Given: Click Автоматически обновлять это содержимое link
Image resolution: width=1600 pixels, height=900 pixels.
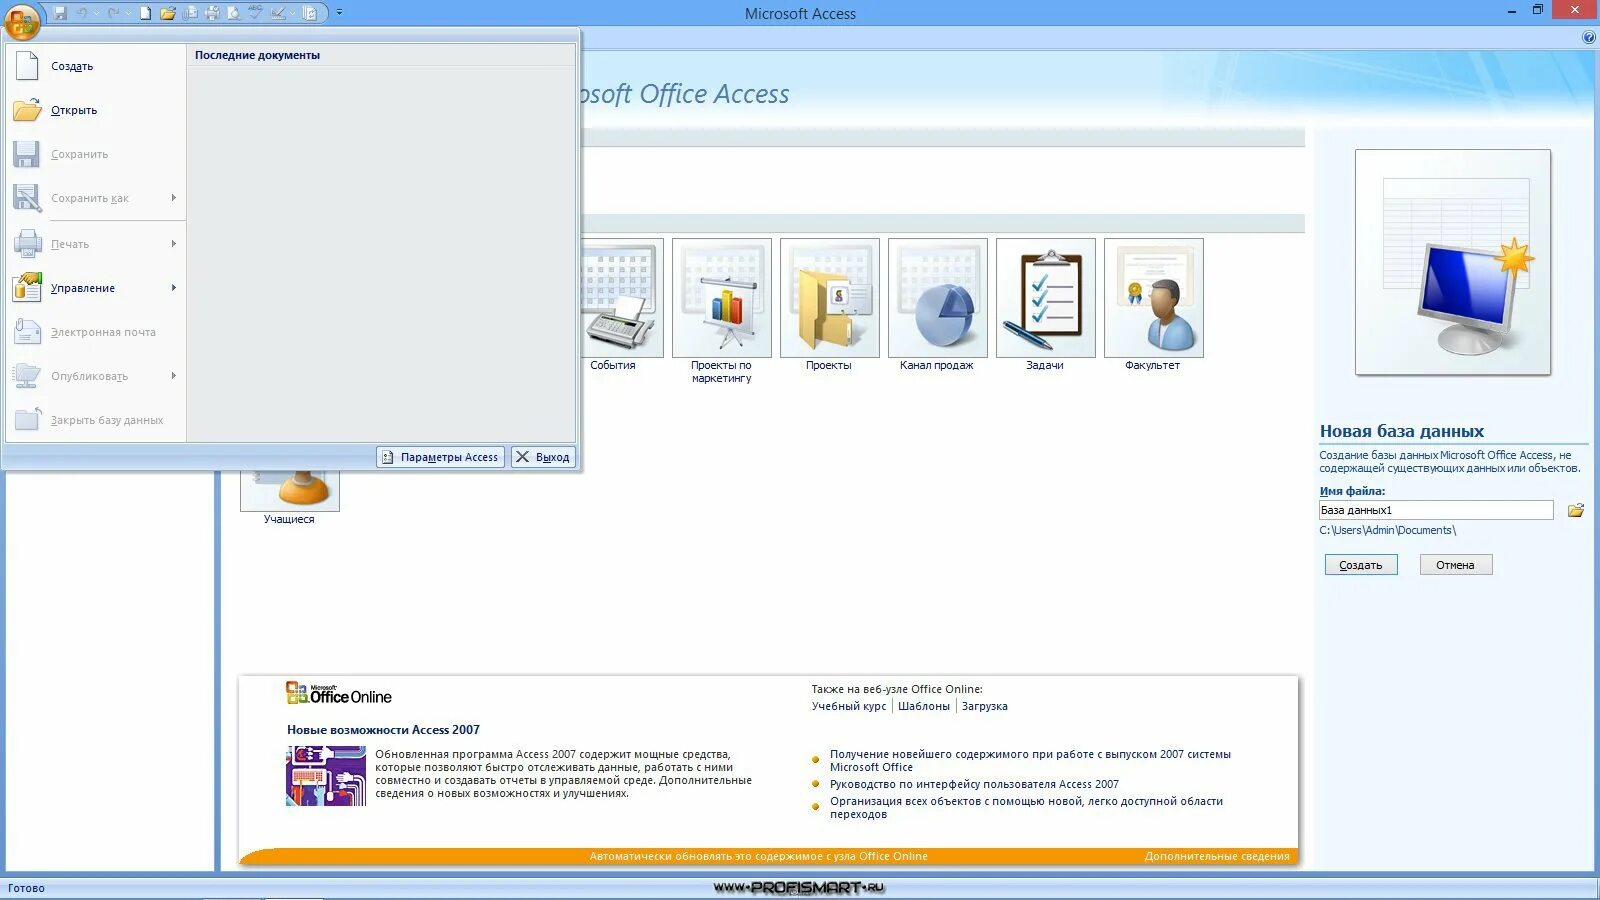Looking at the screenshot, I should point(758,856).
